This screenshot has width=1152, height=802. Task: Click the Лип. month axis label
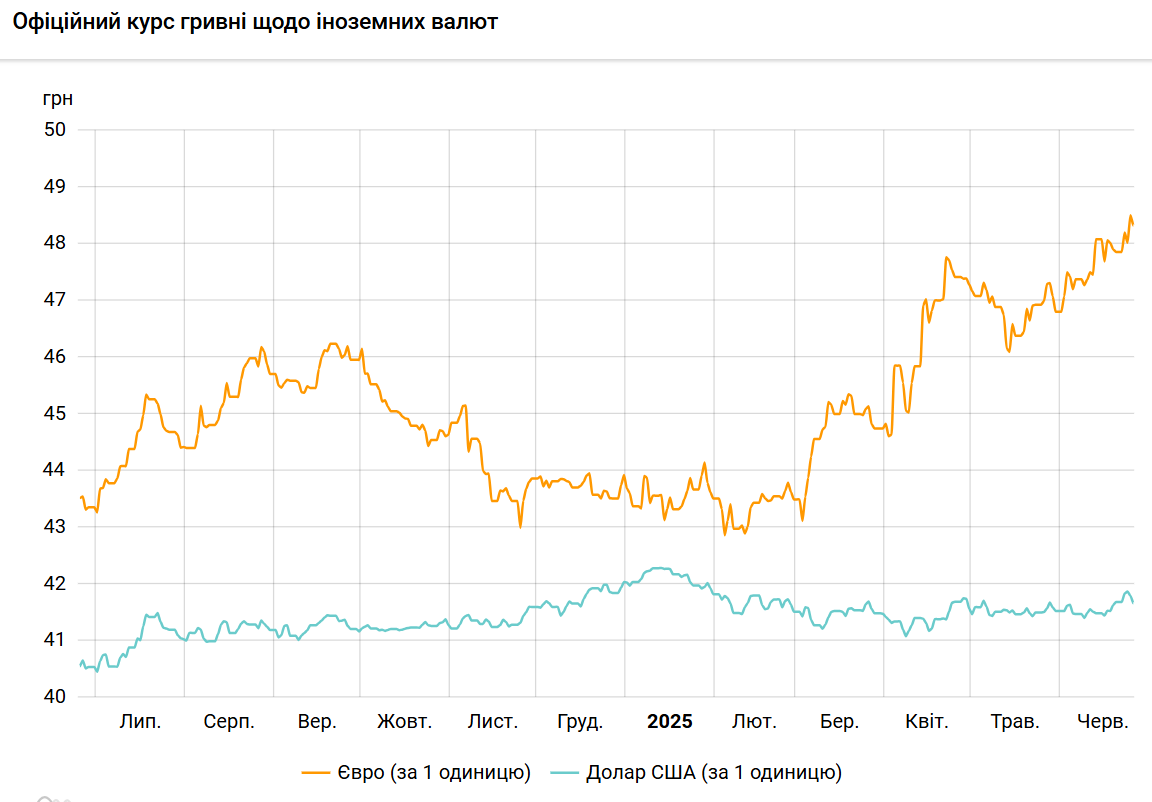pos(140,721)
